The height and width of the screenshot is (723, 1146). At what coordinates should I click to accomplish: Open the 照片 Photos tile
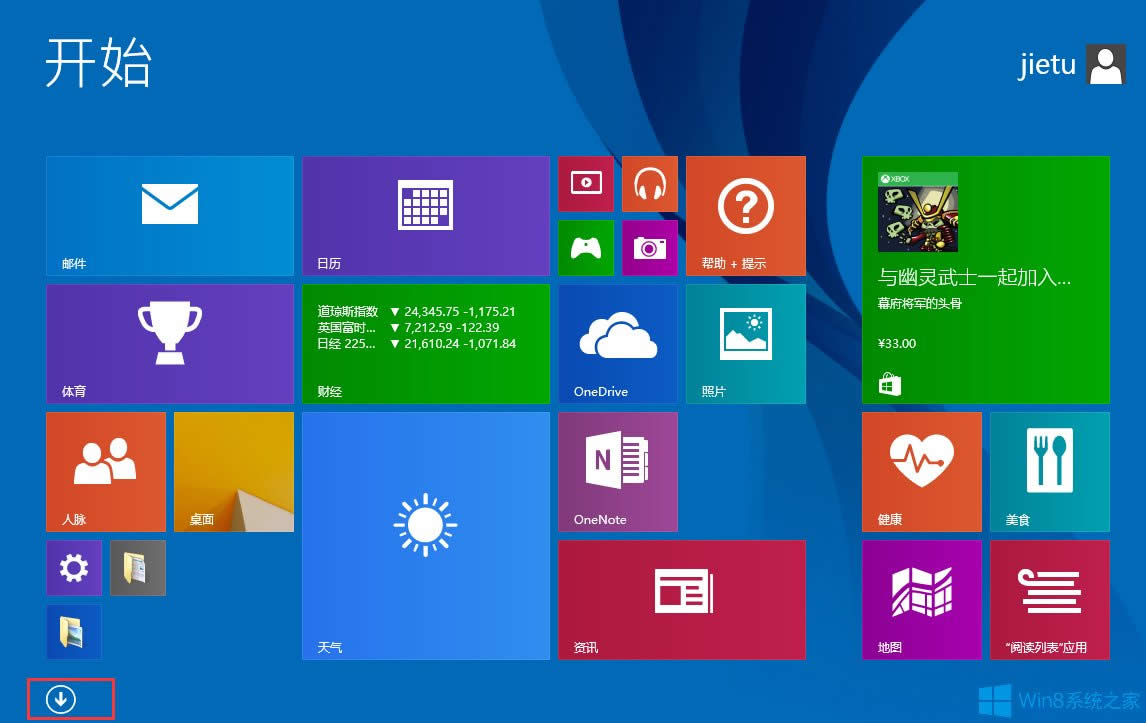(745, 343)
